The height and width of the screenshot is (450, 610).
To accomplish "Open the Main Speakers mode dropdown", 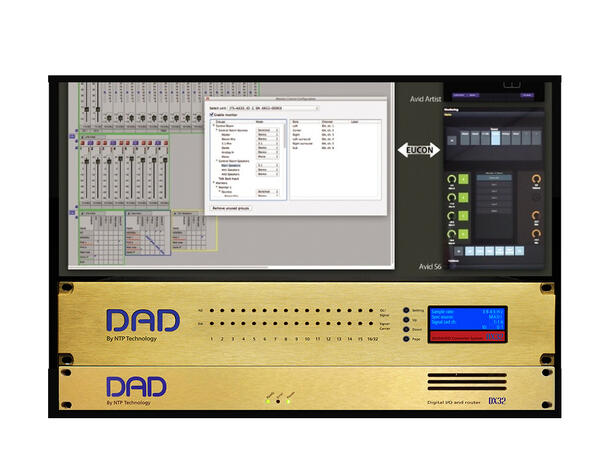I will point(268,165).
